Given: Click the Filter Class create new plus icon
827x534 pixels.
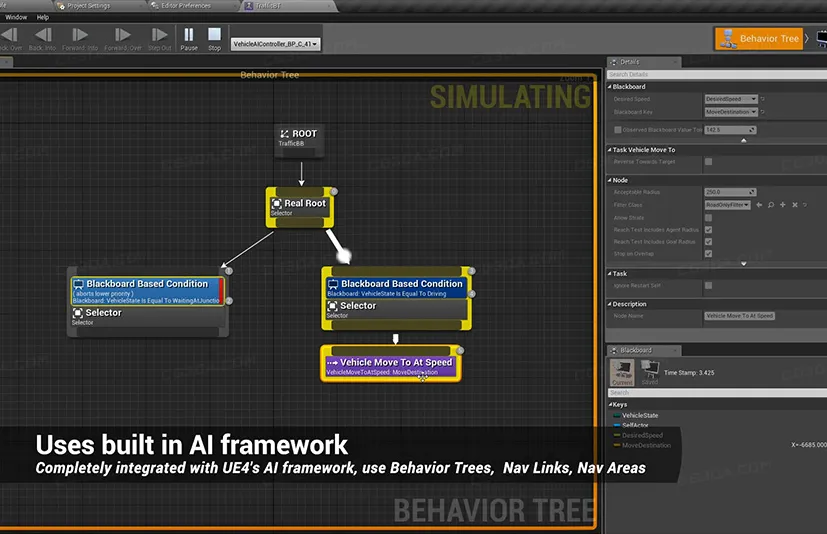Looking at the screenshot, I should (x=783, y=205).
